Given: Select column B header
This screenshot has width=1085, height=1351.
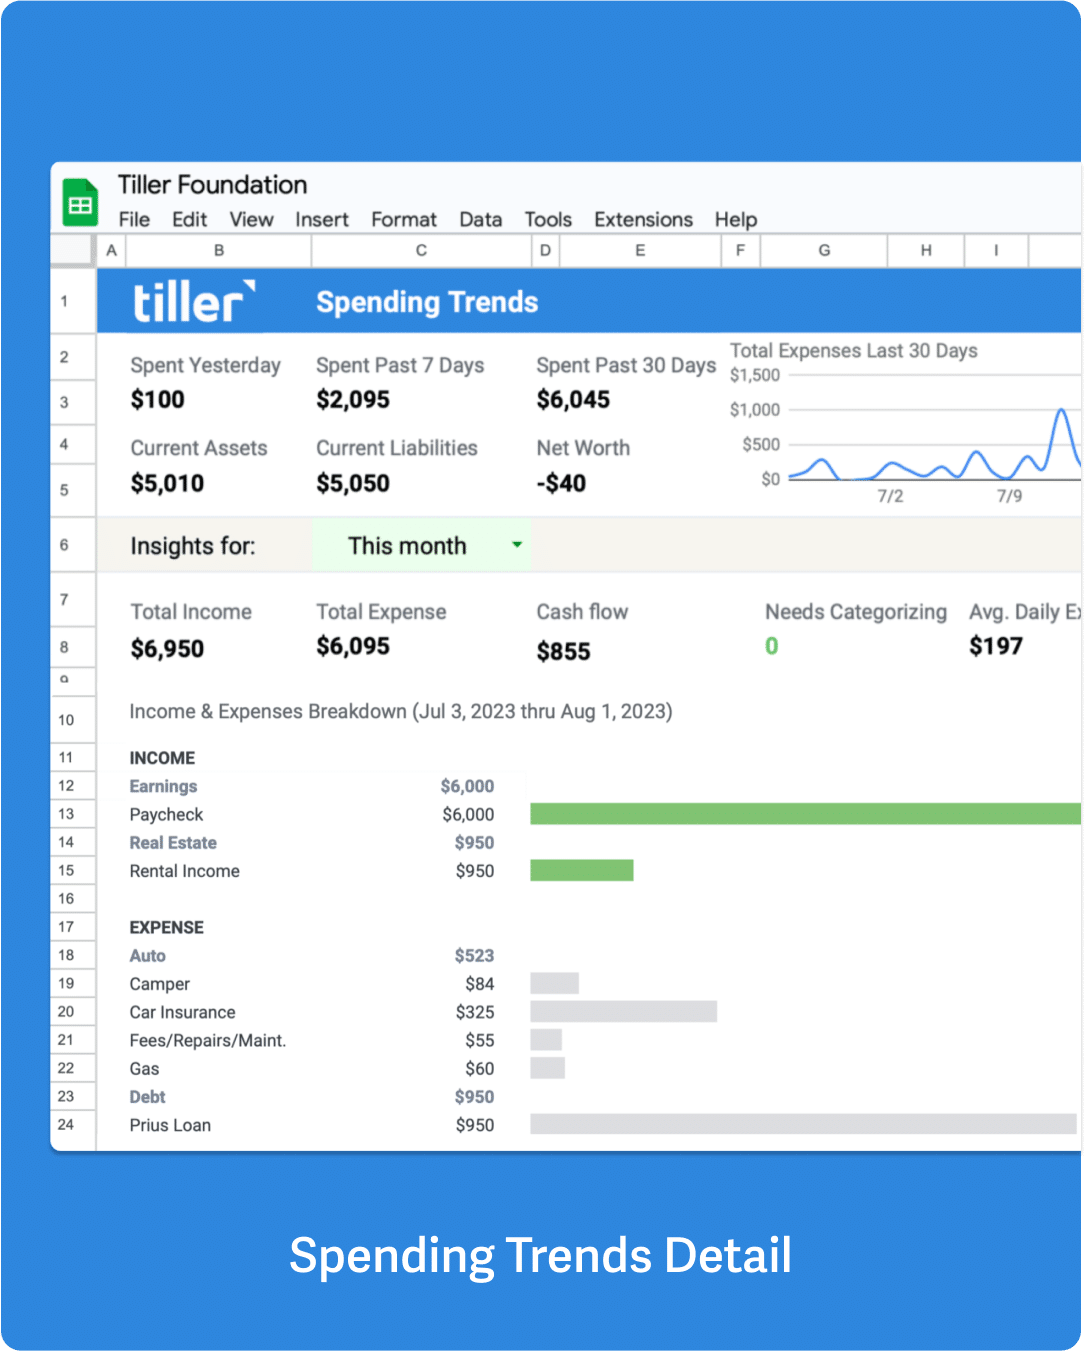Looking at the screenshot, I should pos(219,250).
